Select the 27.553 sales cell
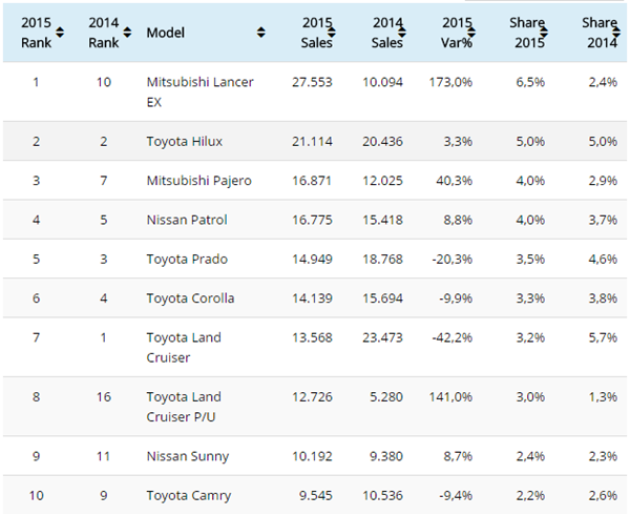The image size is (630, 515). [312, 82]
